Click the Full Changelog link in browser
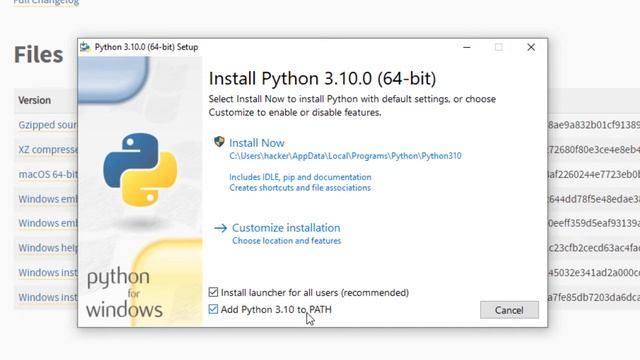 46,2
